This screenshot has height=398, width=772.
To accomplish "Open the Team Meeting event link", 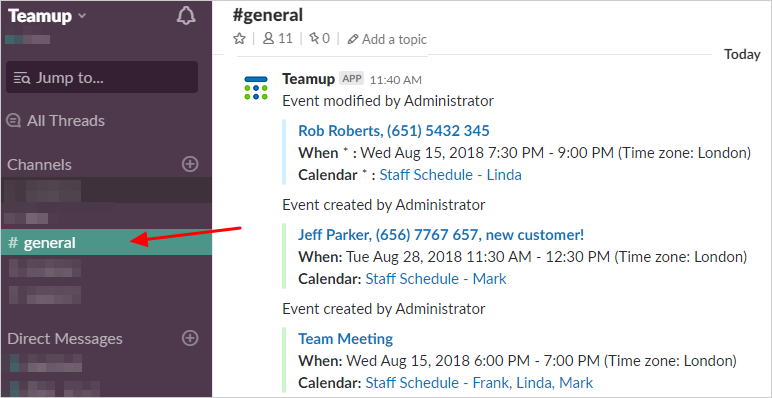I will click(346, 339).
